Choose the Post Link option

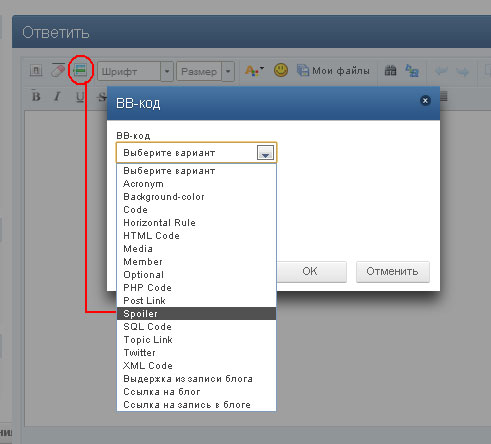[x=196, y=301]
